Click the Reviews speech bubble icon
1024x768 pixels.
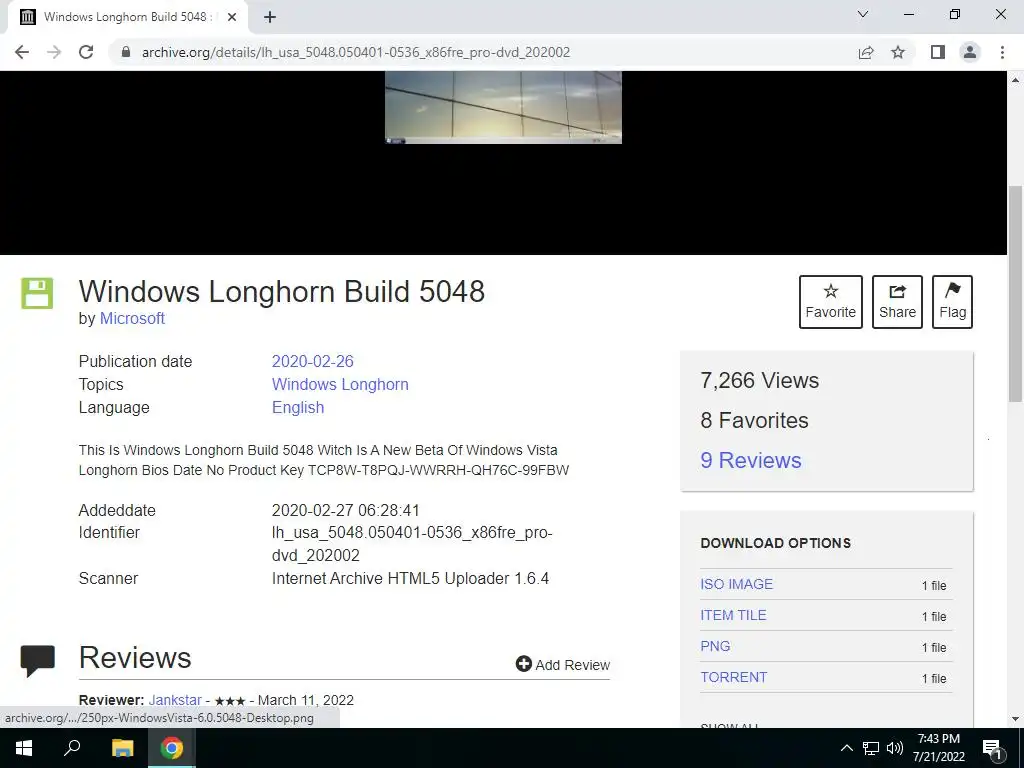37,660
